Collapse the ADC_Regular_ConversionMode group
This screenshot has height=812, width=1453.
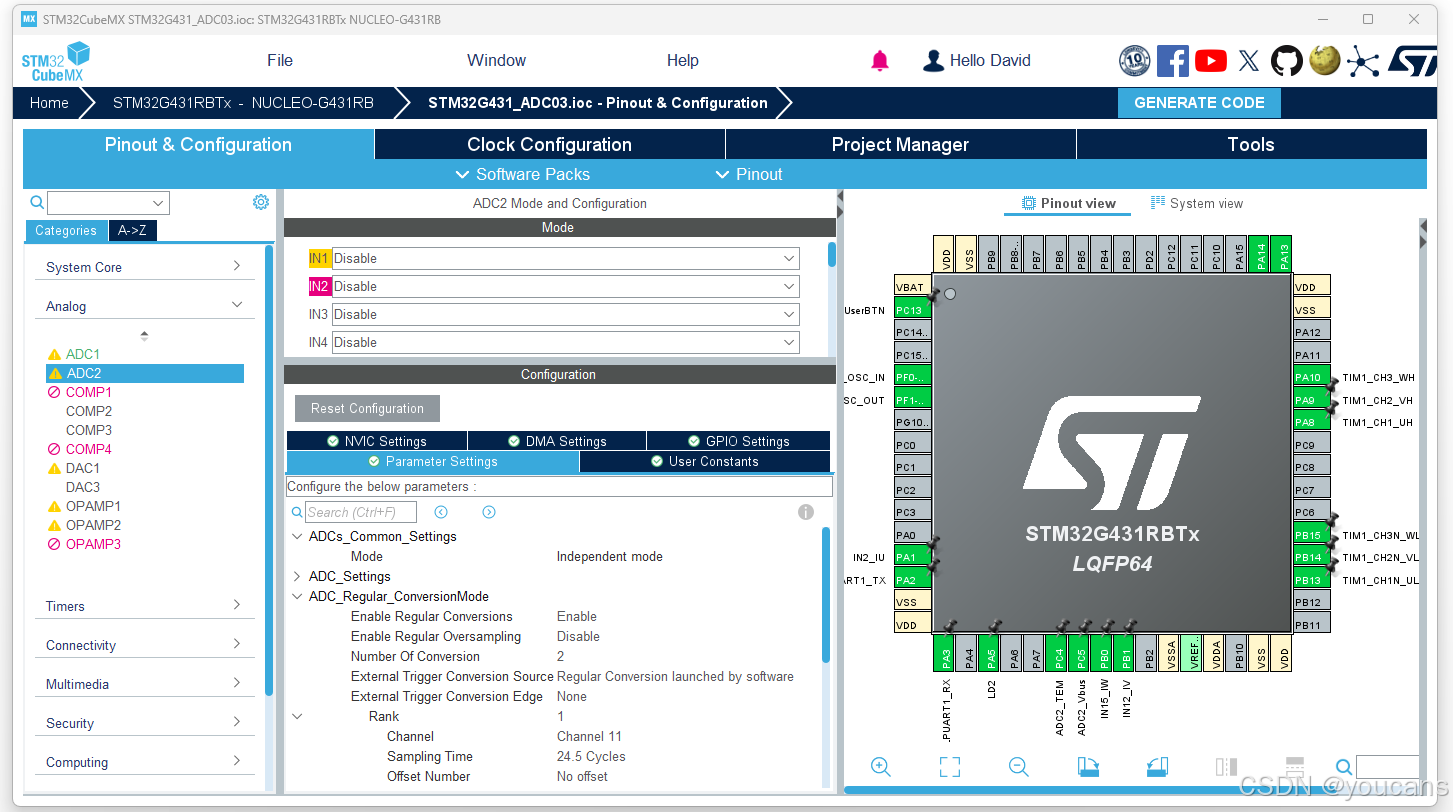point(297,596)
